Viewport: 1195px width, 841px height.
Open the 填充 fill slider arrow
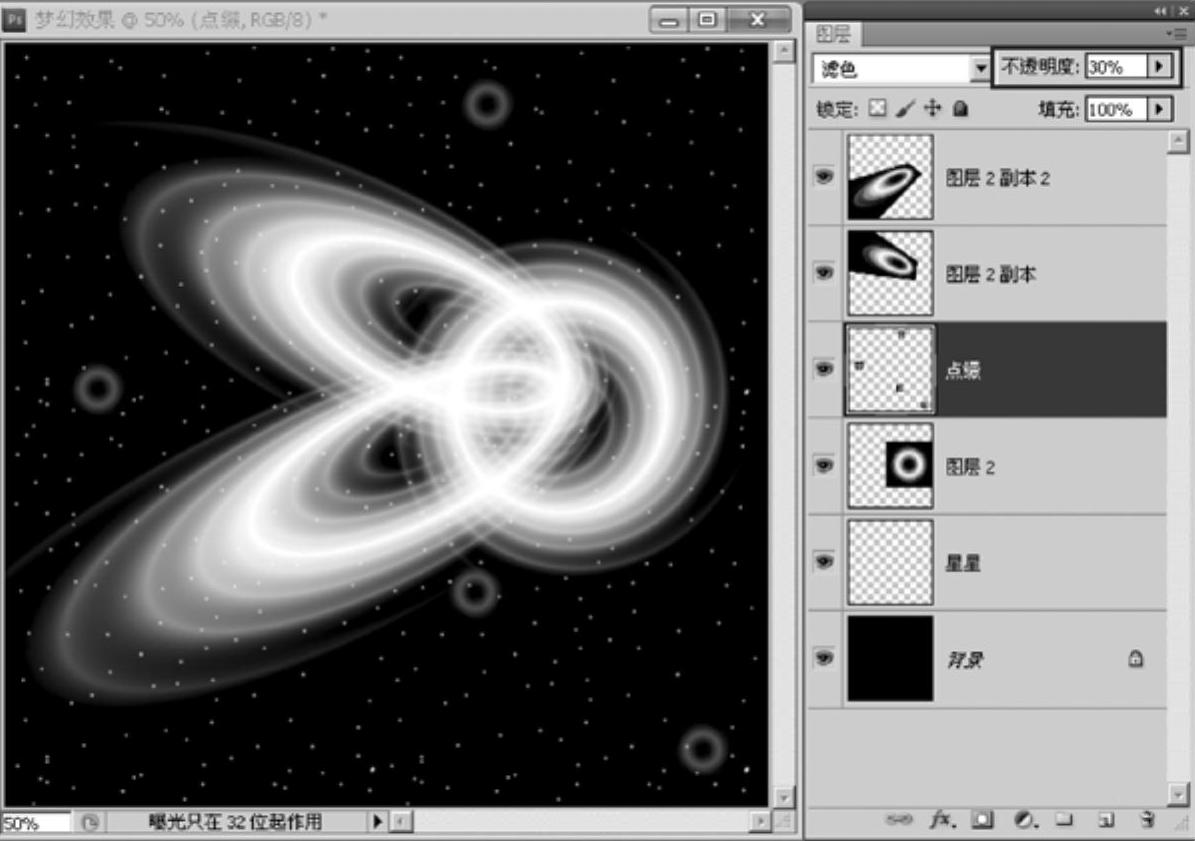(1159, 109)
